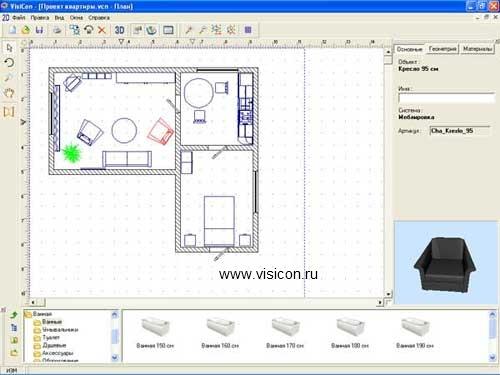Open the Окна menu

click(76, 17)
